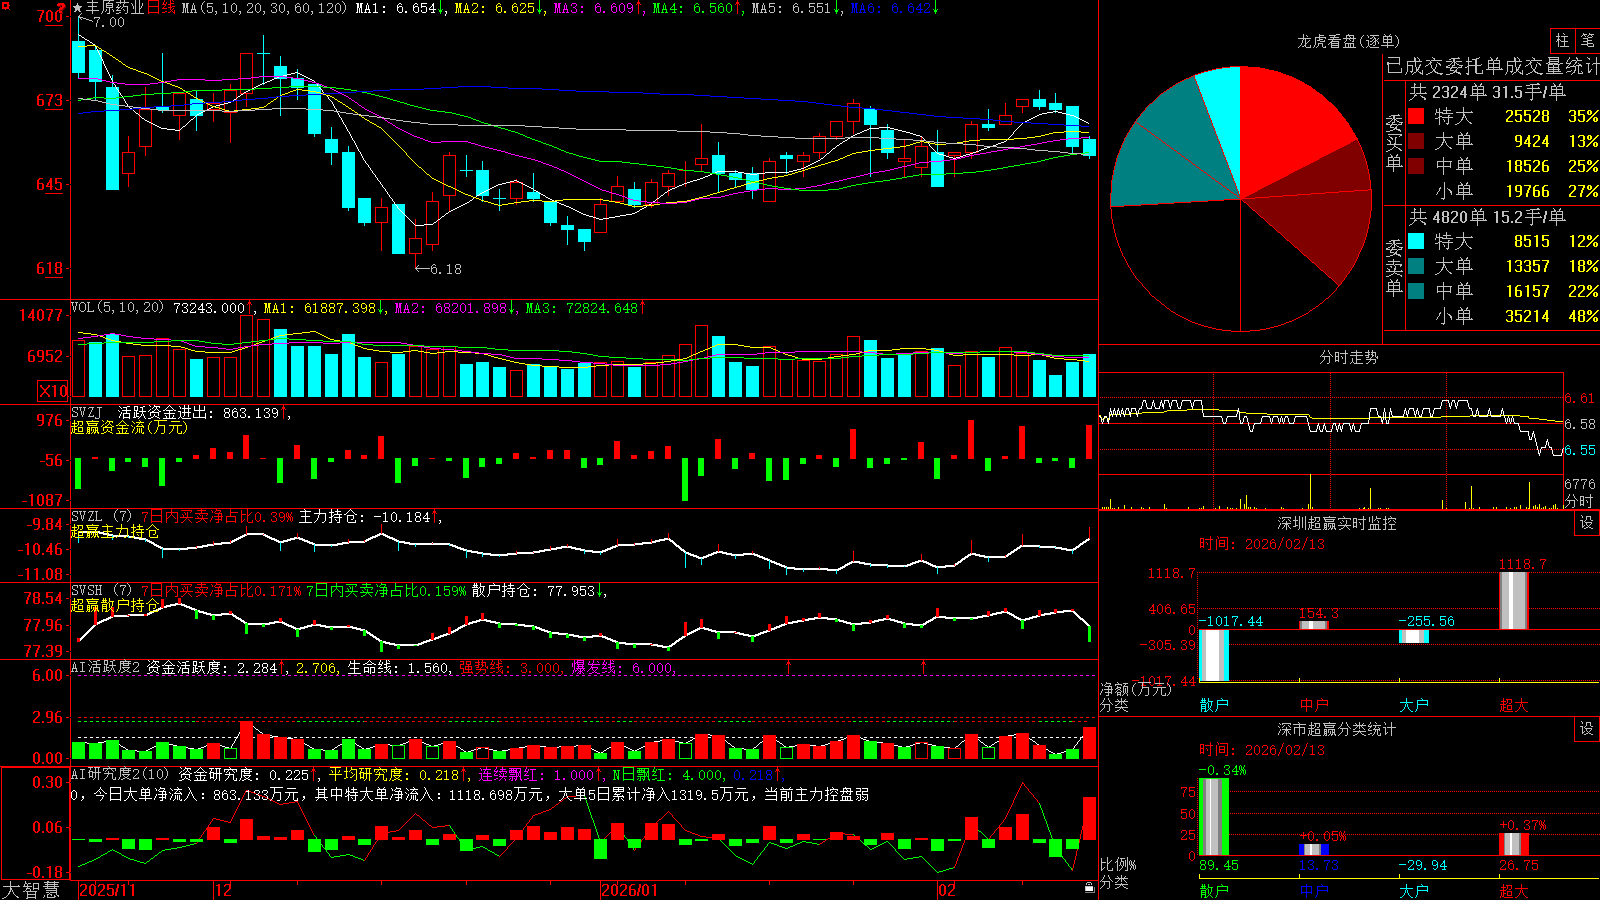Image resolution: width=1600 pixels, height=900 pixels.
Task: Click the AI研究度2(10) indicator label
Action: (120, 774)
